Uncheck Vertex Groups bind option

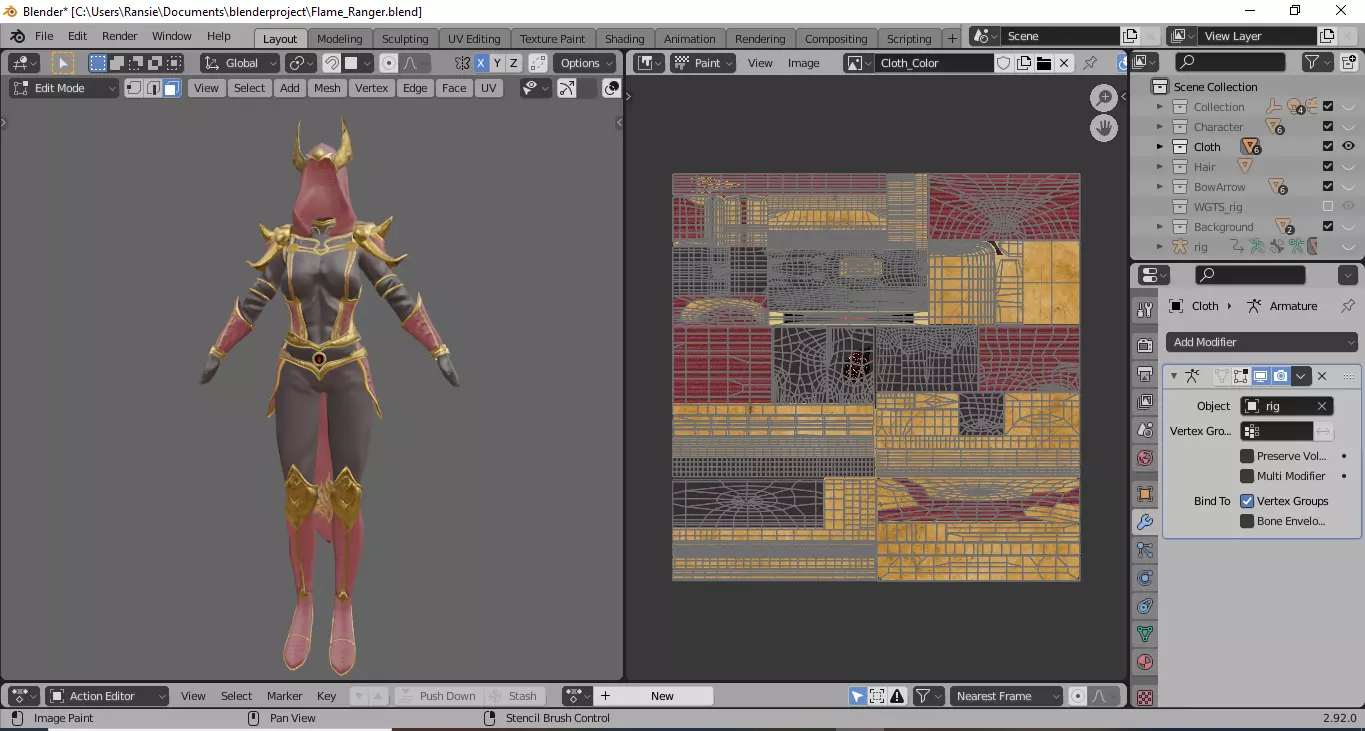coord(1247,501)
